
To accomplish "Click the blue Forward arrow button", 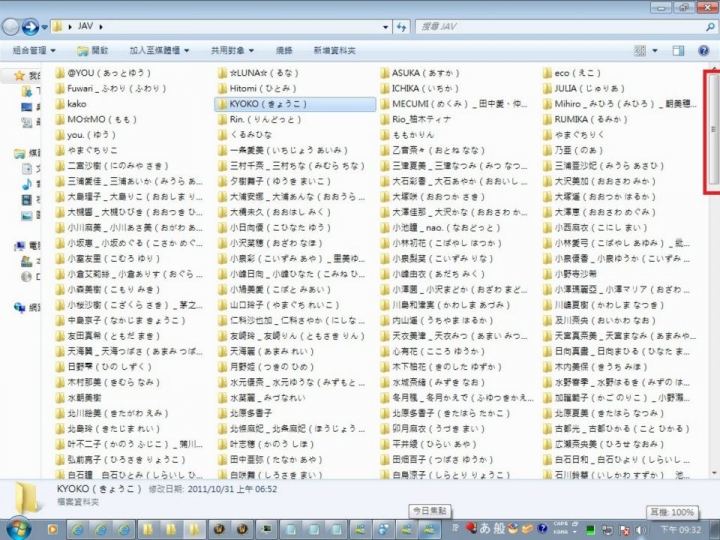I will click(30, 27).
